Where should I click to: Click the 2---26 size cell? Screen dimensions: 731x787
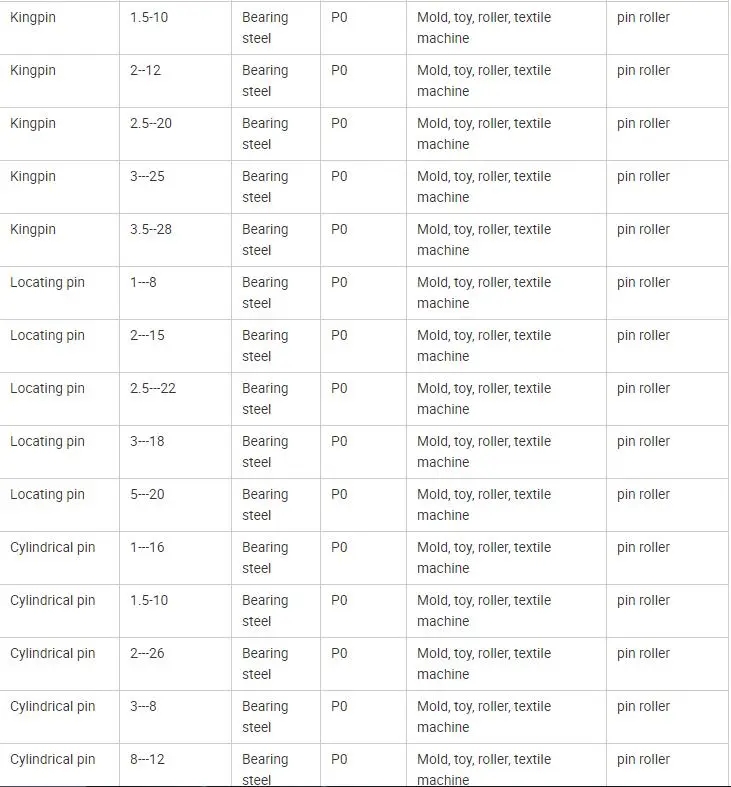point(148,654)
